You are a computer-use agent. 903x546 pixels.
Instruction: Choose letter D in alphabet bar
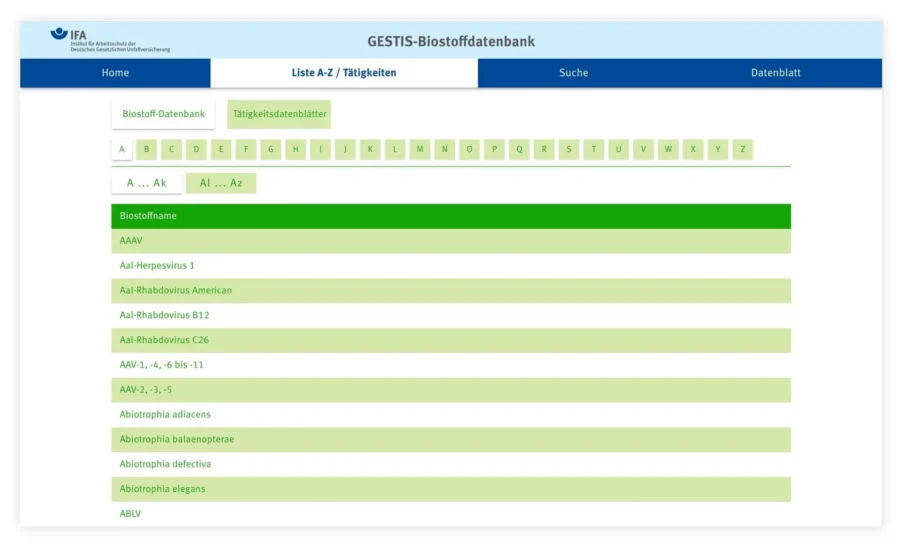pyautogui.click(x=196, y=149)
